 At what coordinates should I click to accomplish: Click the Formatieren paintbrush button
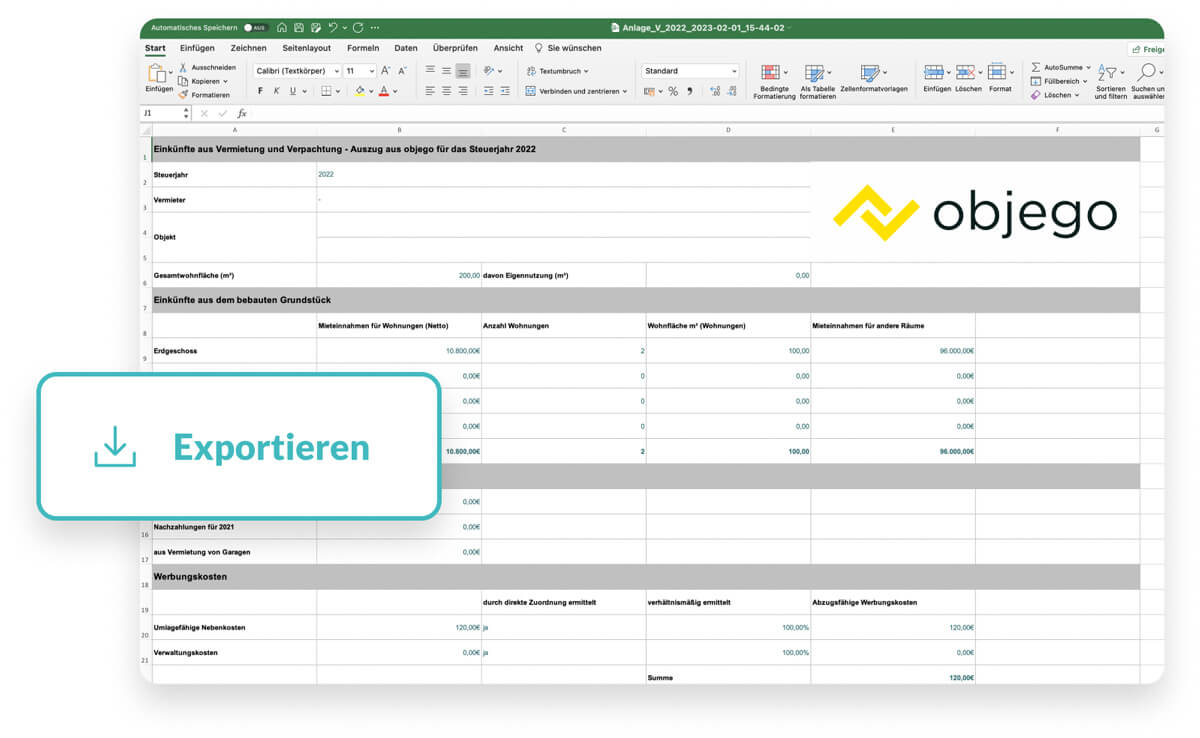click(204, 95)
